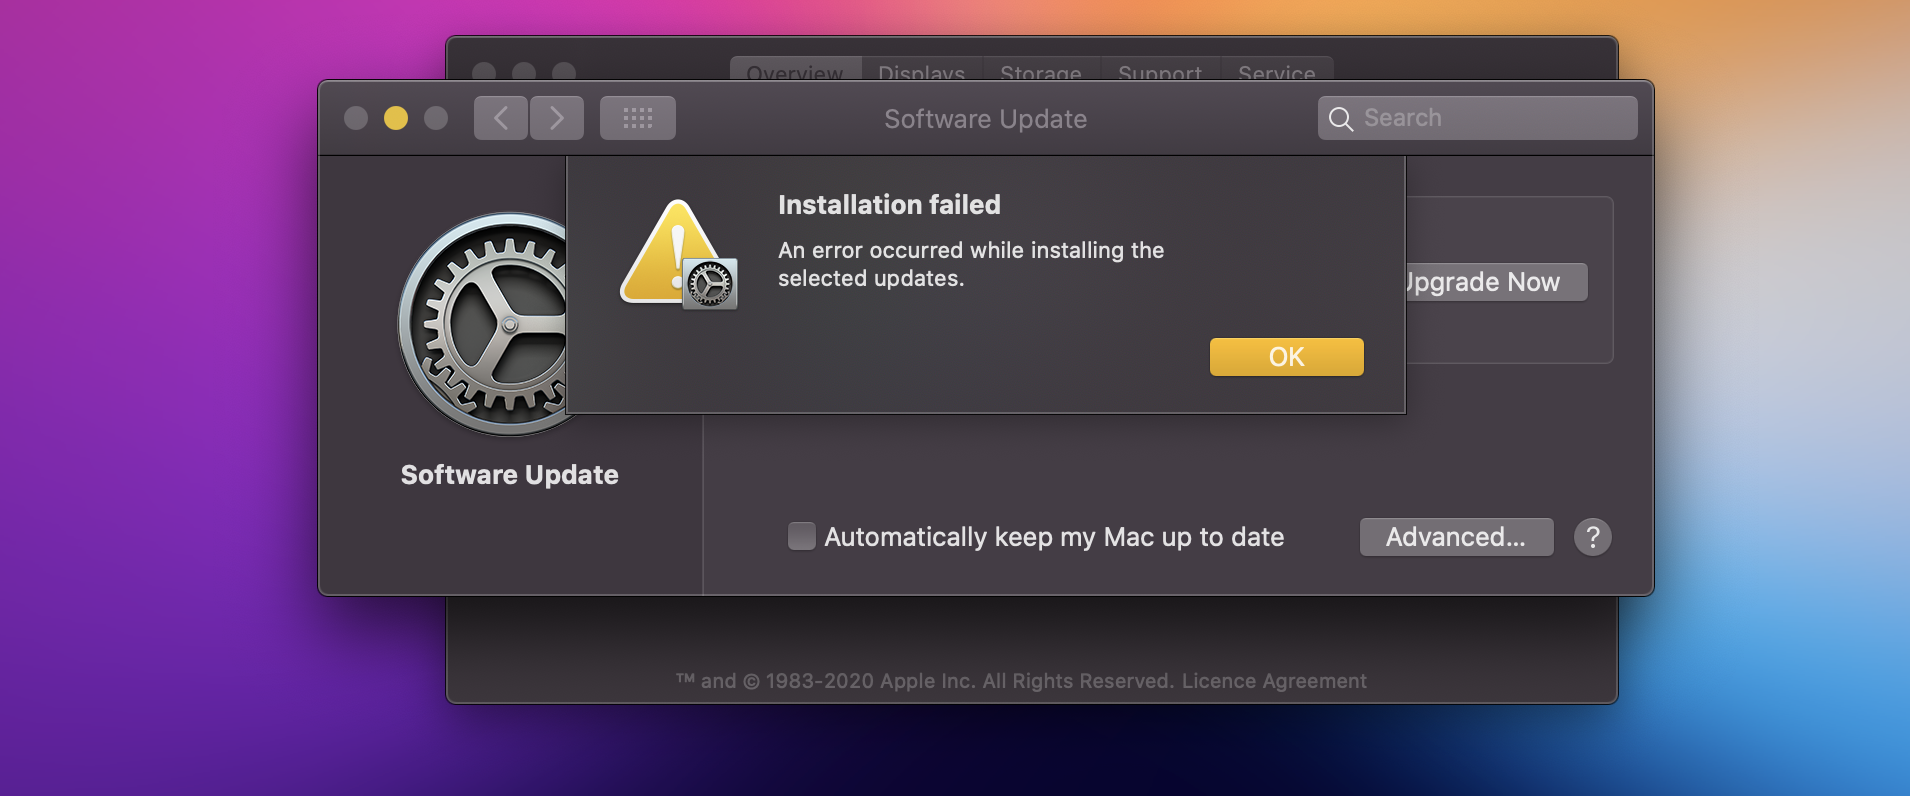Screen dimensions: 1910x796
Task: Click the yellow warning triangle icon
Action: coord(668,251)
